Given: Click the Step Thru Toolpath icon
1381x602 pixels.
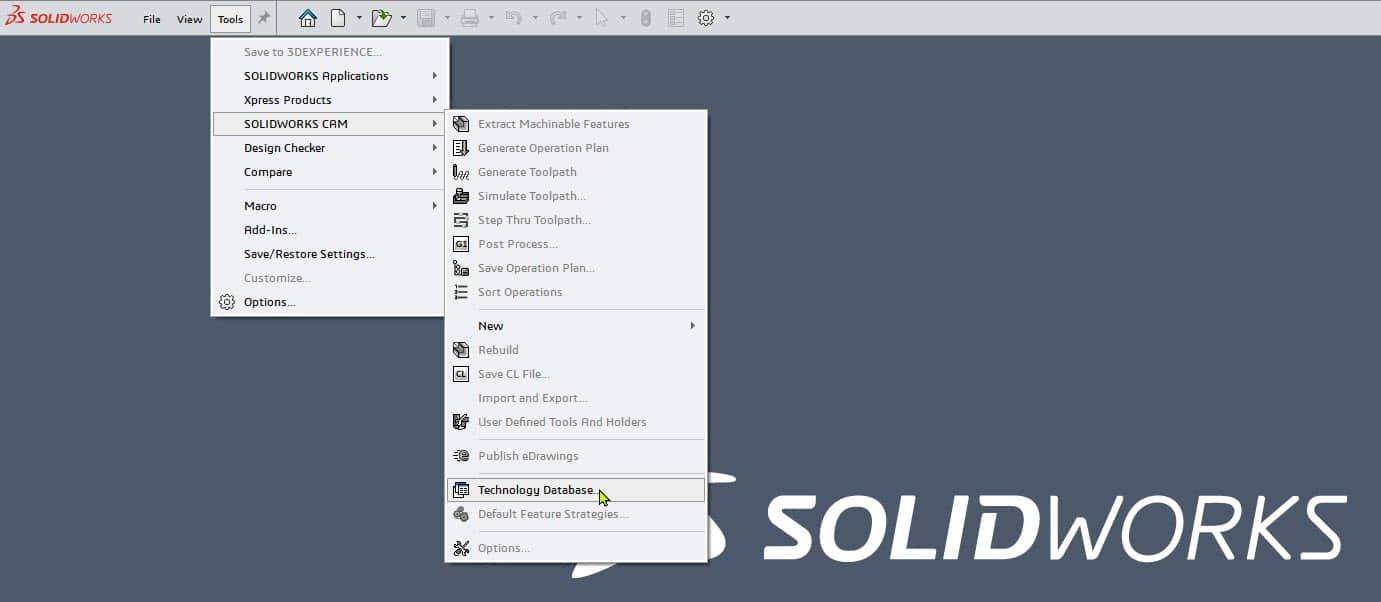Looking at the screenshot, I should (x=461, y=220).
